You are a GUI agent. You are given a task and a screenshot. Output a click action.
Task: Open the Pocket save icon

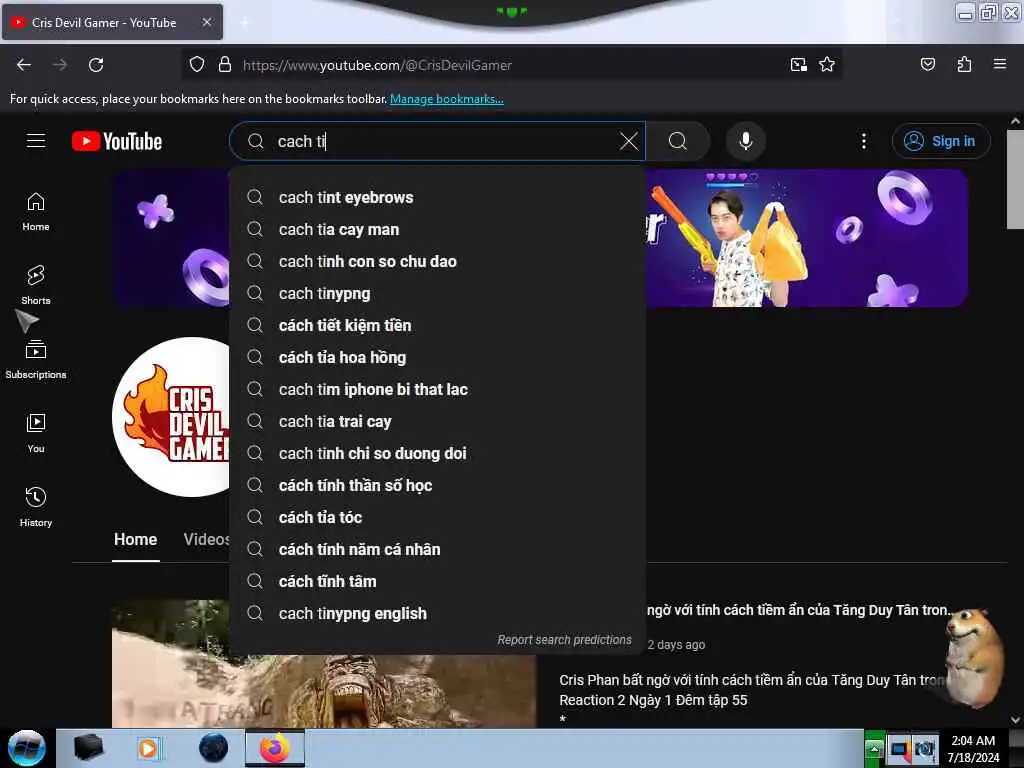(927, 64)
